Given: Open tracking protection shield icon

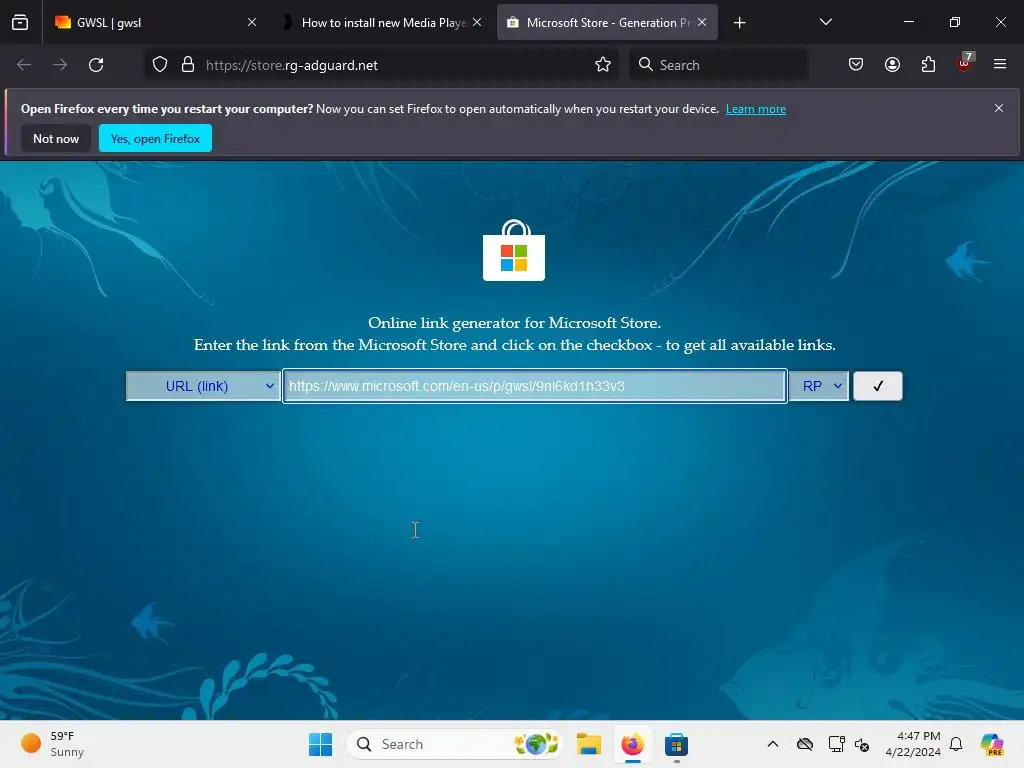Looking at the screenshot, I should pyautogui.click(x=160, y=65).
